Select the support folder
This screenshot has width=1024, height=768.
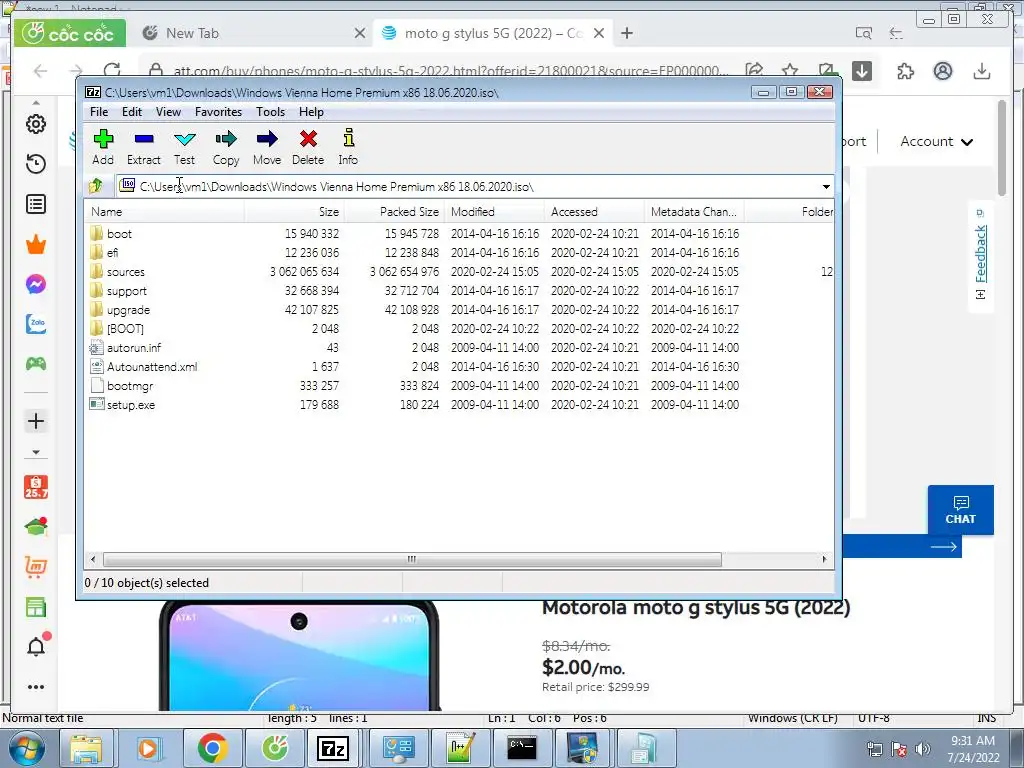[127, 291]
